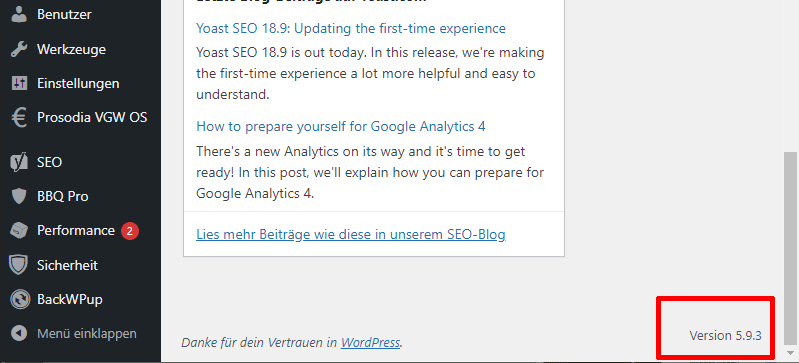Open Google Analytics 4 article link
The width and height of the screenshot is (799, 363).
340,126
